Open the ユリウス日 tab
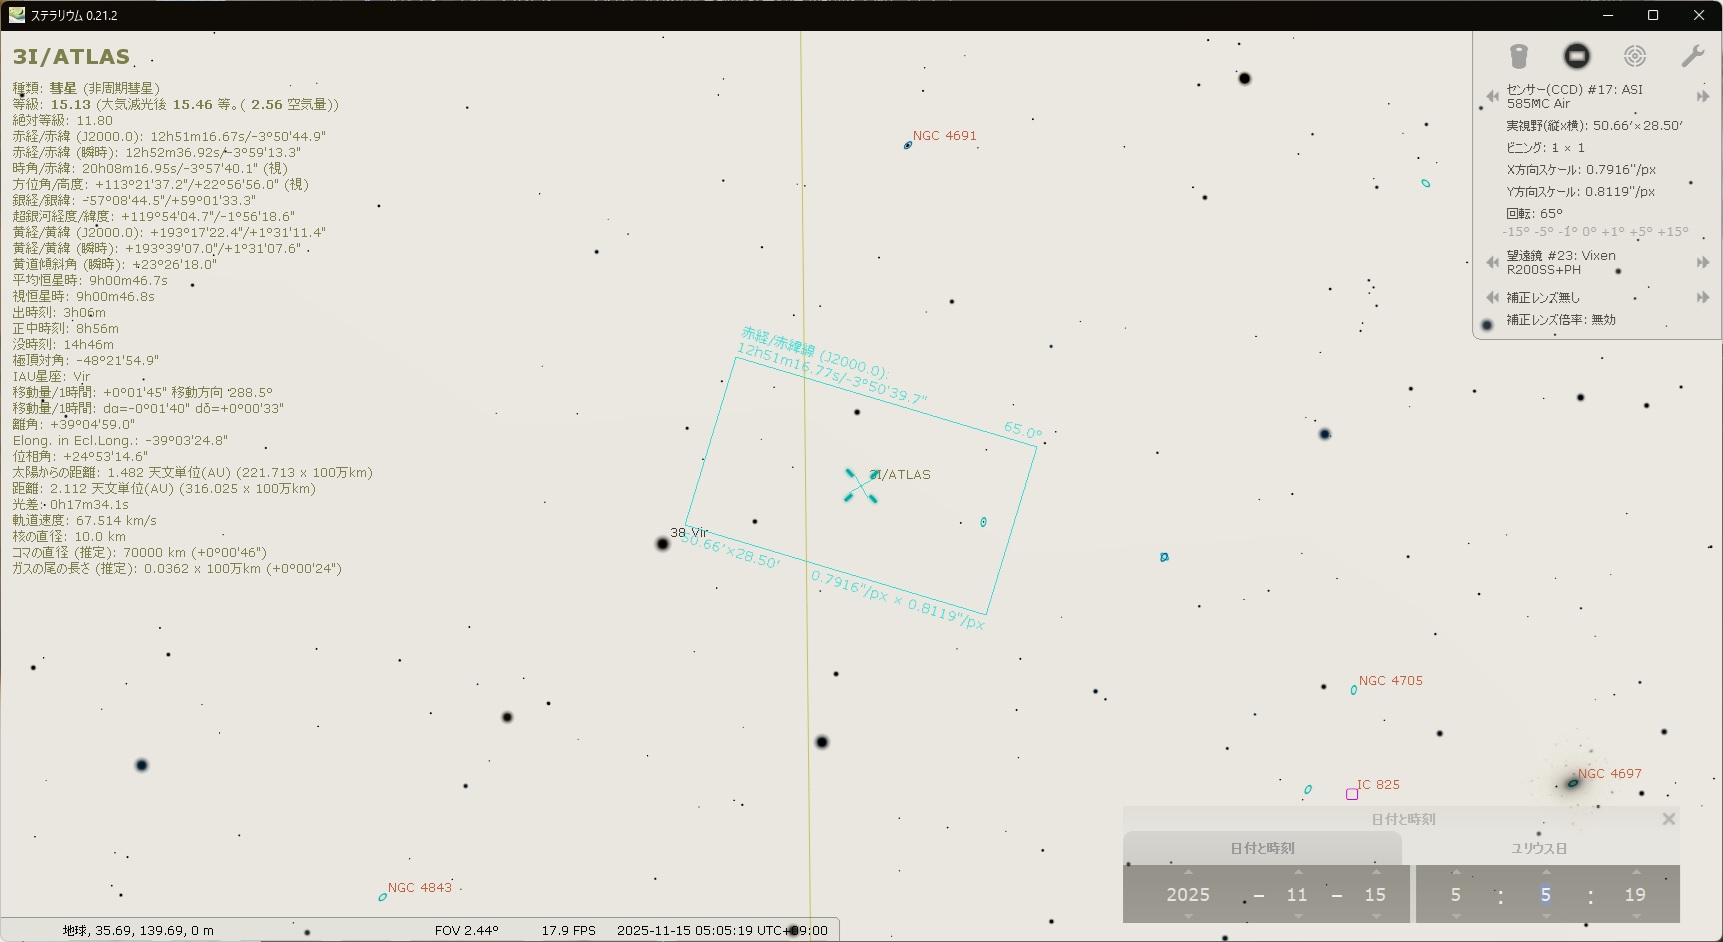Viewport: 1723px width, 942px height. coord(1538,849)
